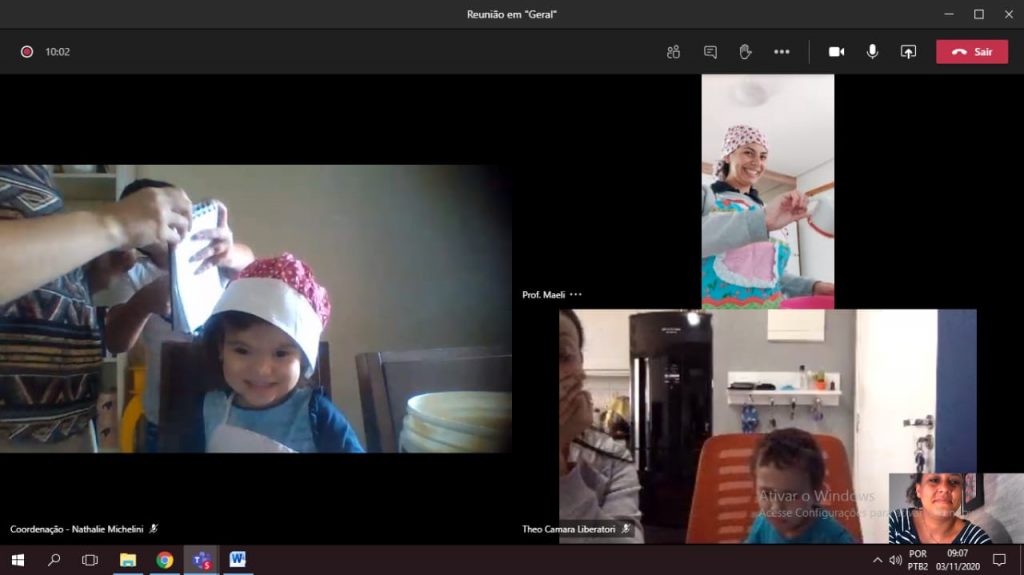Select Theo Camara Liberatori's video feed

click(x=767, y=425)
